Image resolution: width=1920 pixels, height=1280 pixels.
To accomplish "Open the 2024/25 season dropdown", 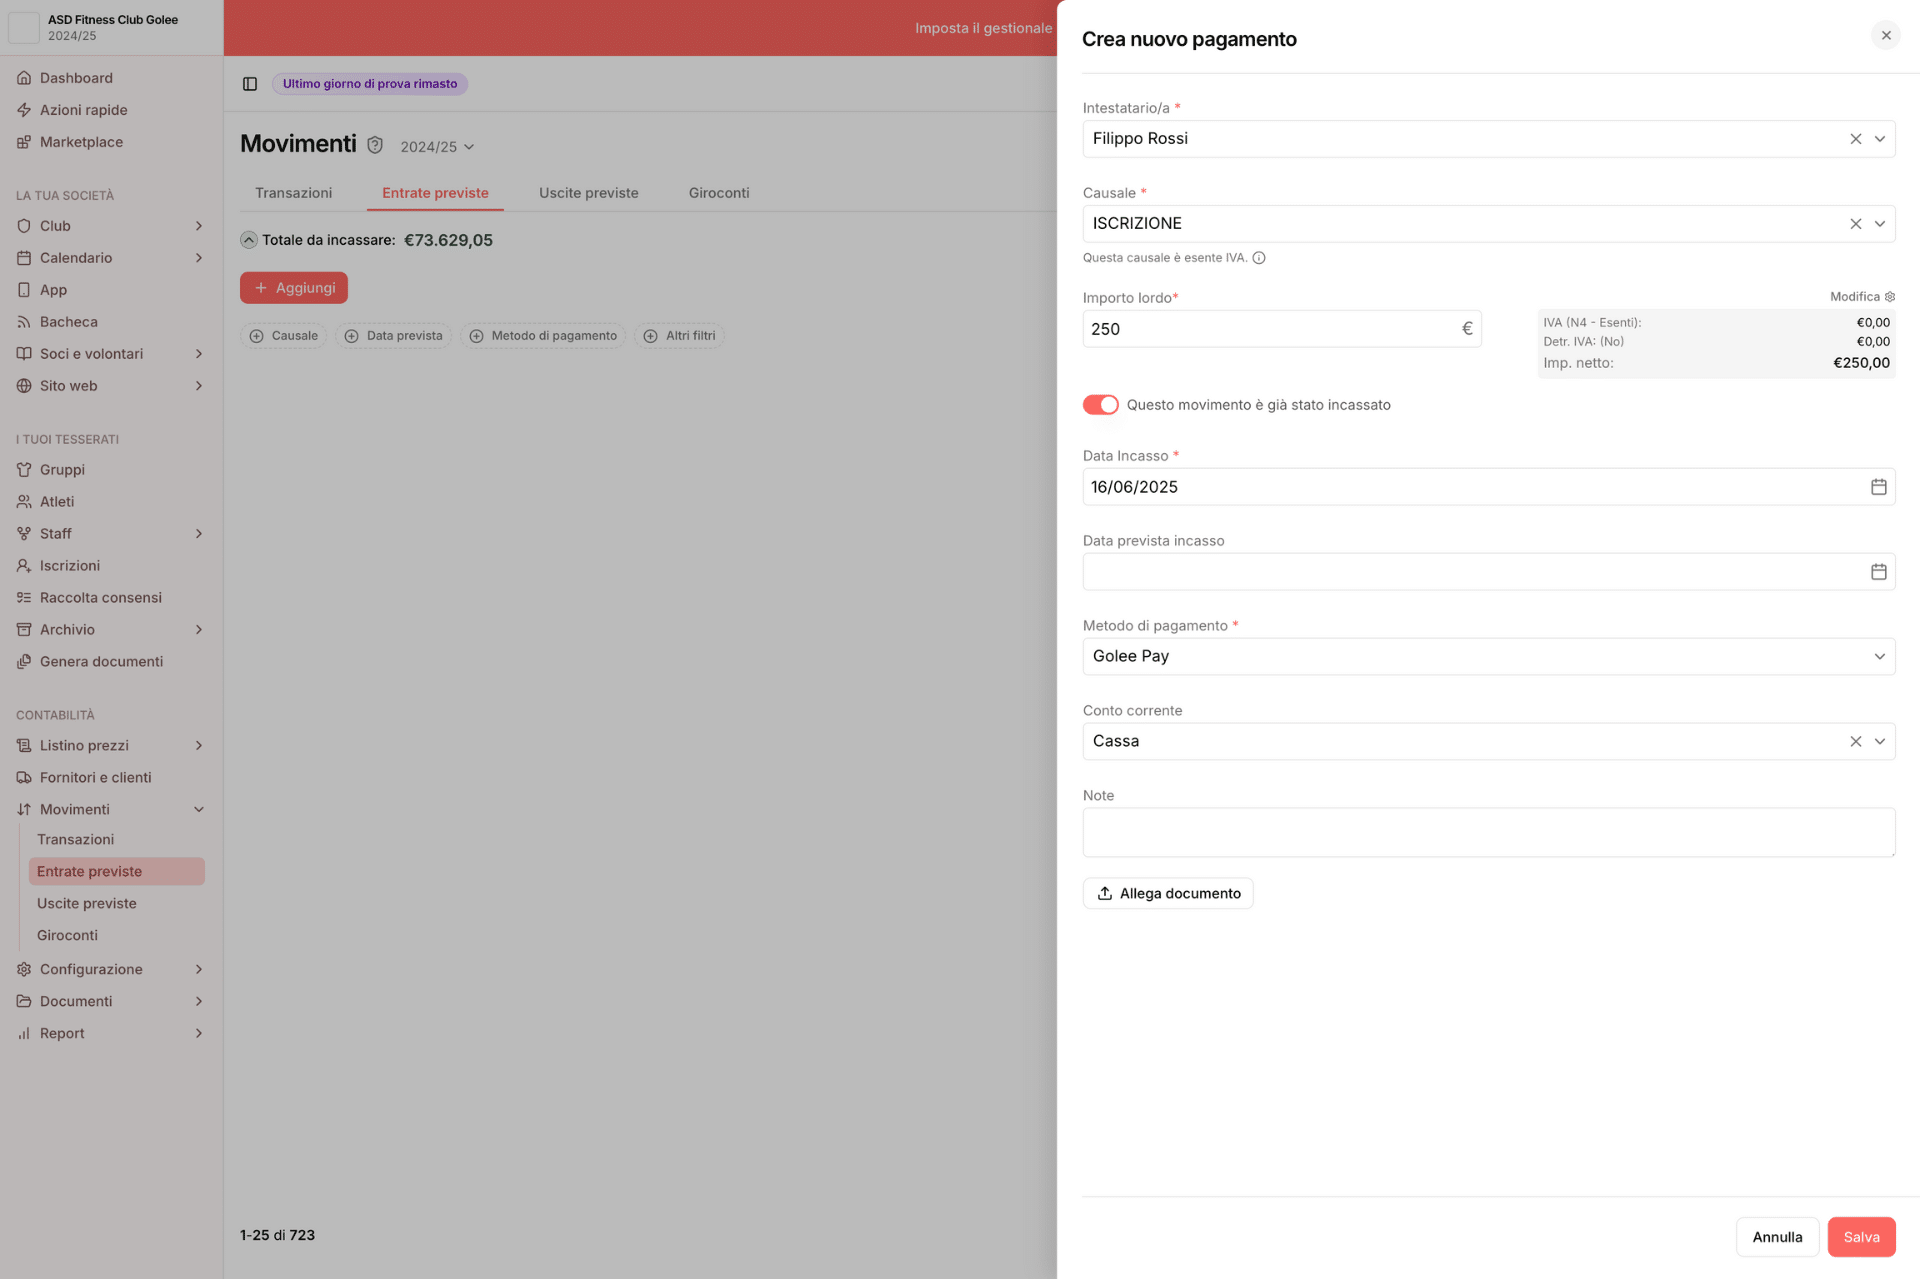I will click(437, 147).
